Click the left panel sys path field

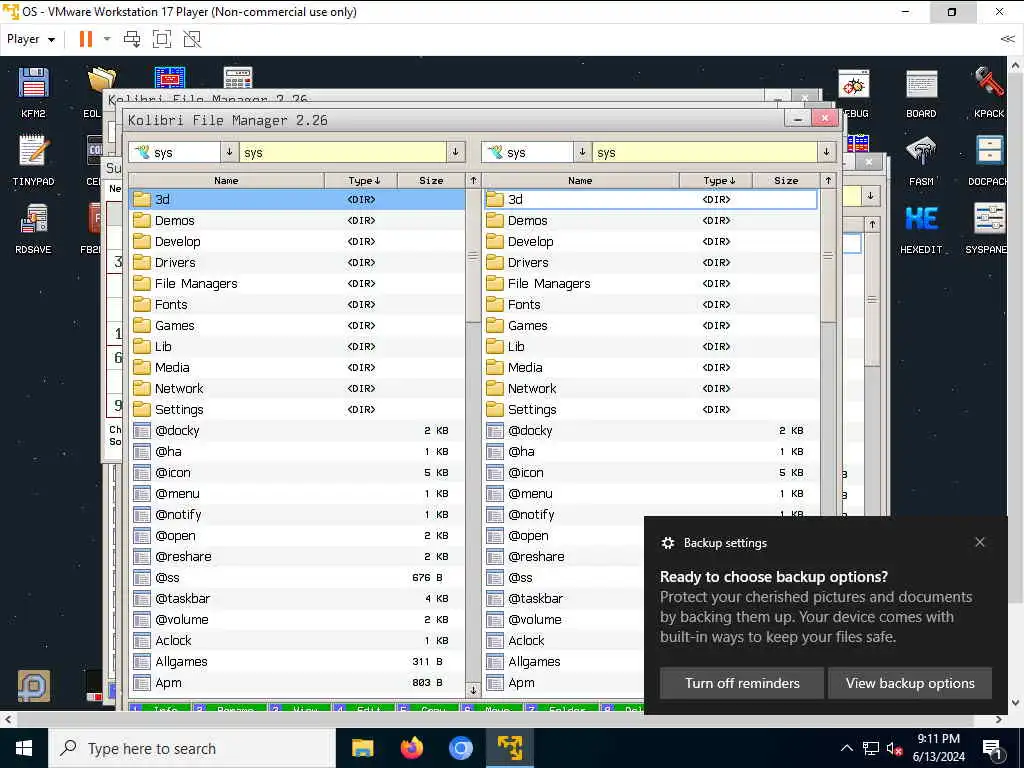343,152
